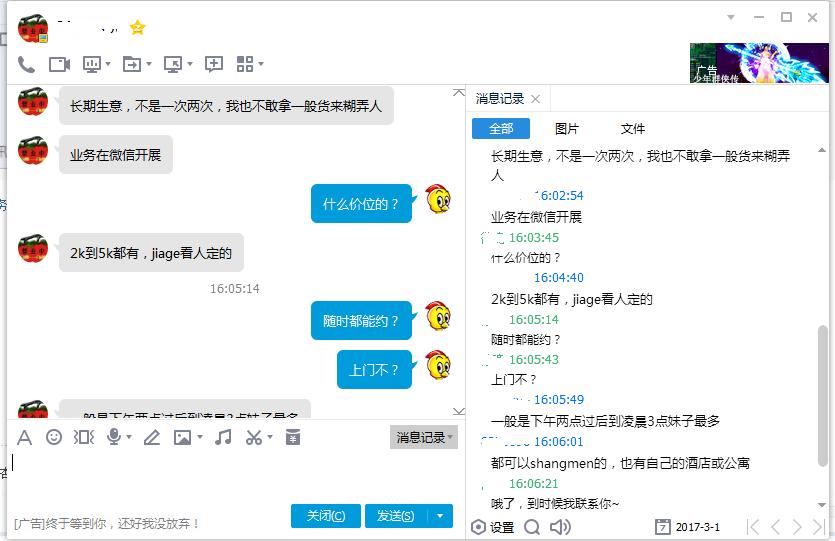Image resolution: width=835 pixels, height=541 pixels.
Task: Click the 发送(S) button
Action: pos(396,516)
